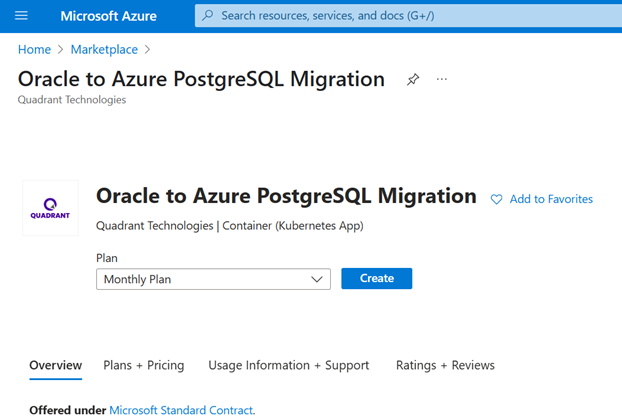Click the chevron after the Marketplace breadcrumb
Image resolution: width=622 pixels, height=419 pixels.
click(x=148, y=49)
